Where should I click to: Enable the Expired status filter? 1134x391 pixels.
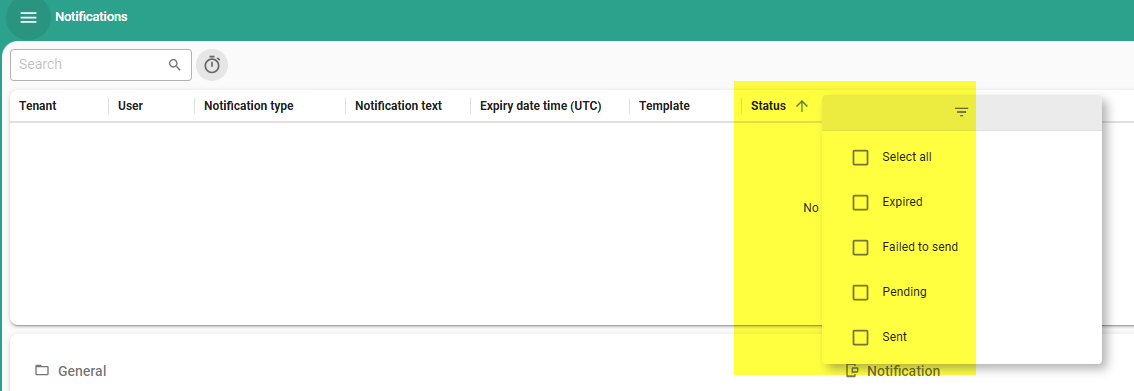click(860, 202)
